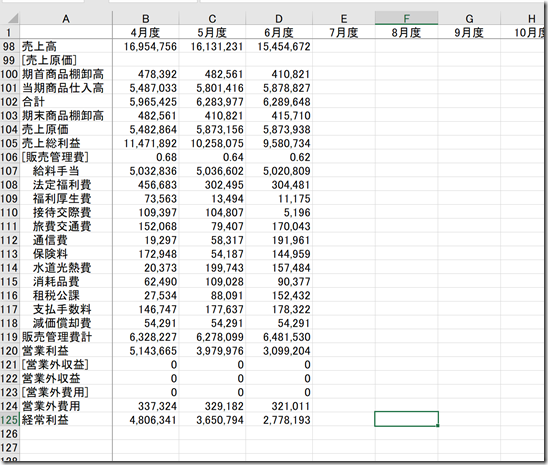Click cell with value 321,011

(x=279, y=406)
